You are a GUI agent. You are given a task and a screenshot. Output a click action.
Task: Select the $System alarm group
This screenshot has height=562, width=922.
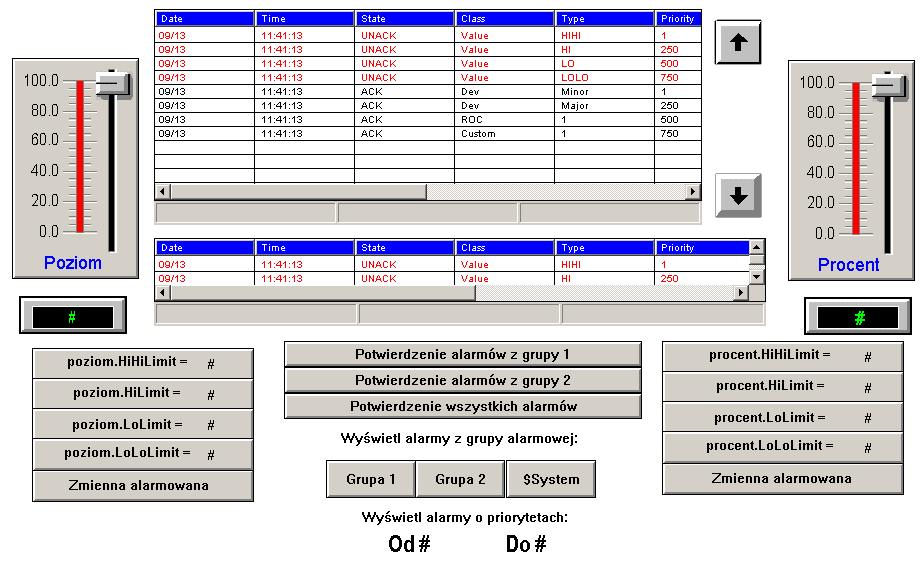551,479
